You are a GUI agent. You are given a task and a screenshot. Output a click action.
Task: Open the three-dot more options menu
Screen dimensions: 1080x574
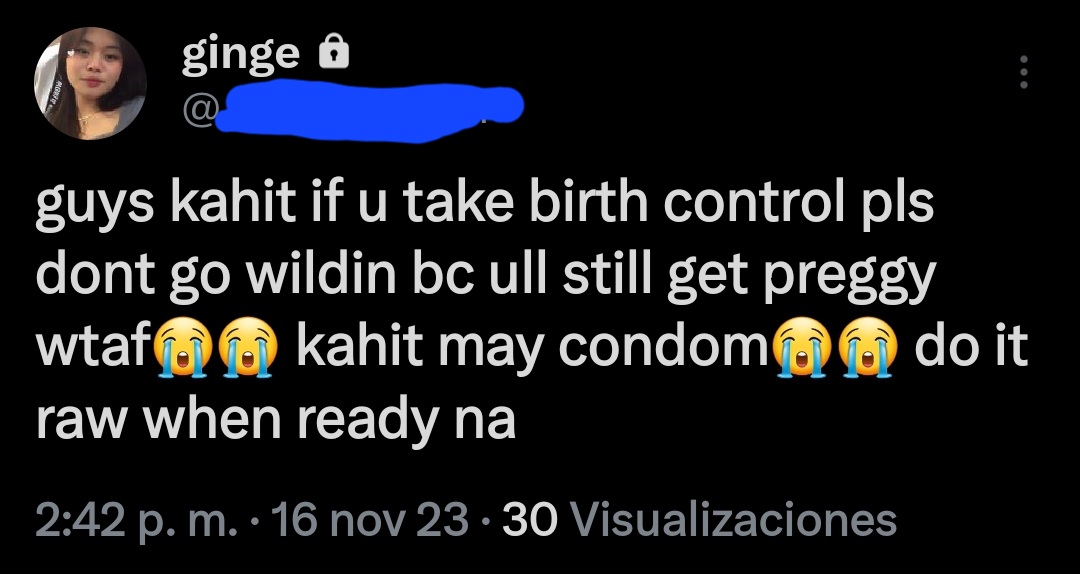point(1024,72)
